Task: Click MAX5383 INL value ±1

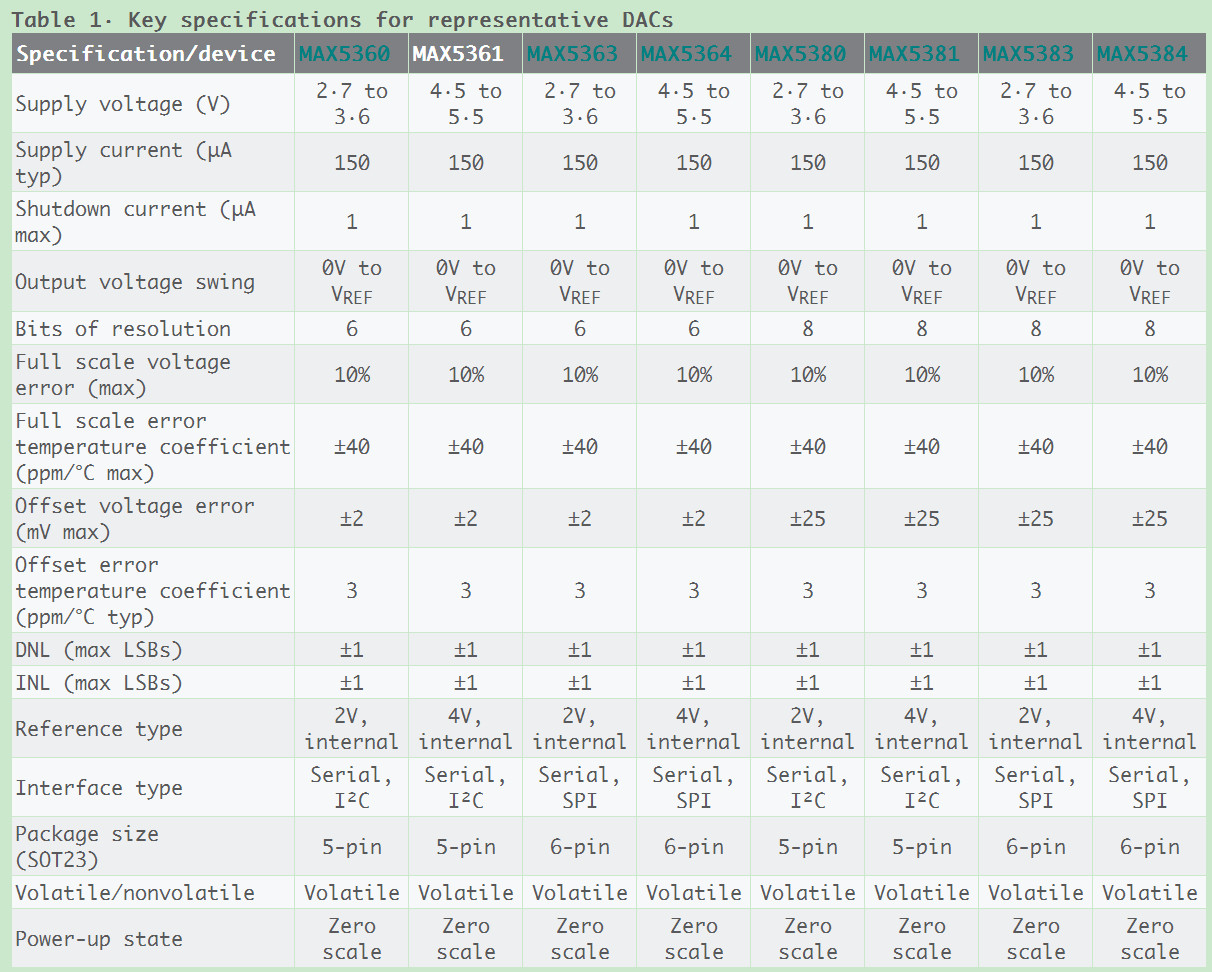Action: pyautogui.click(x=1035, y=684)
